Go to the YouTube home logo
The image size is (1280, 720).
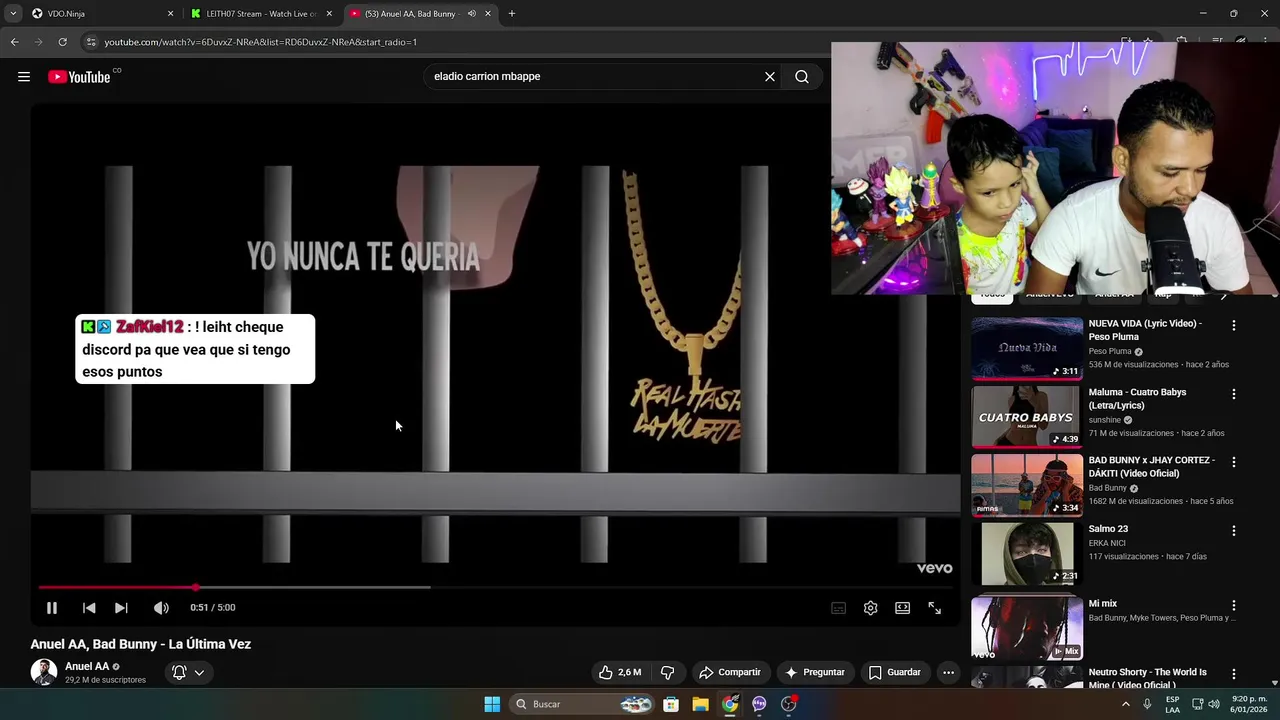pyautogui.click(x=79, y=77)
